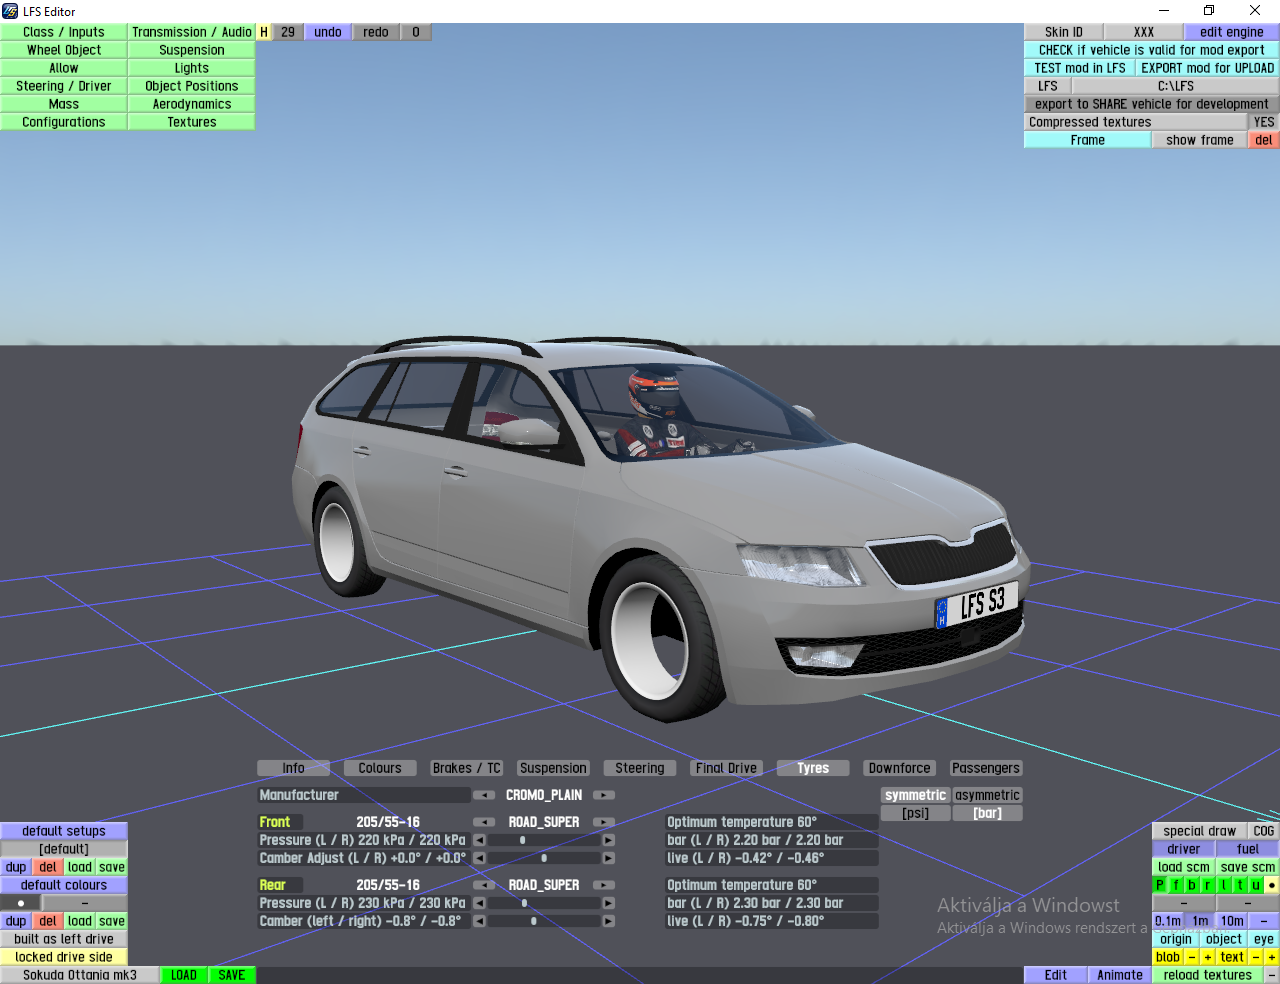The image size is (1280, 984).
Task: Click the yellow dot view button
Action: (x=1272, y=885)
